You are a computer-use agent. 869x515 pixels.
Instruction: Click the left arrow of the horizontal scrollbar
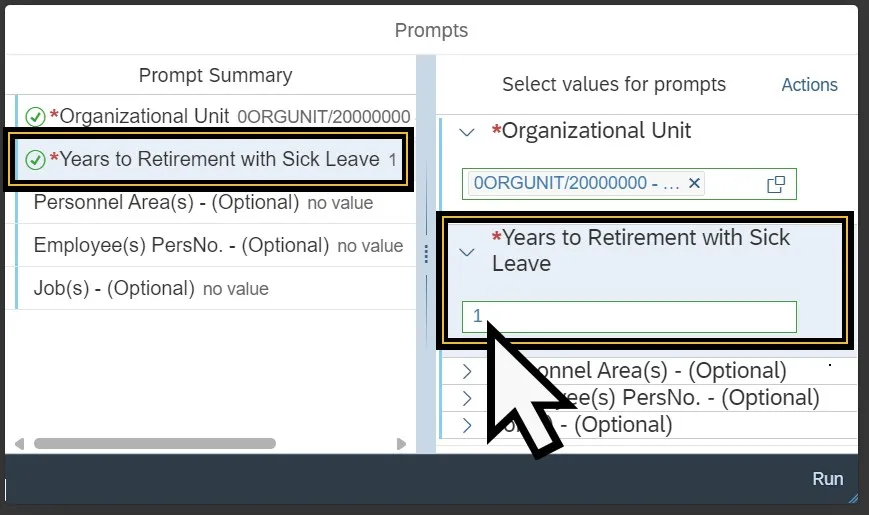pos(19,443)
